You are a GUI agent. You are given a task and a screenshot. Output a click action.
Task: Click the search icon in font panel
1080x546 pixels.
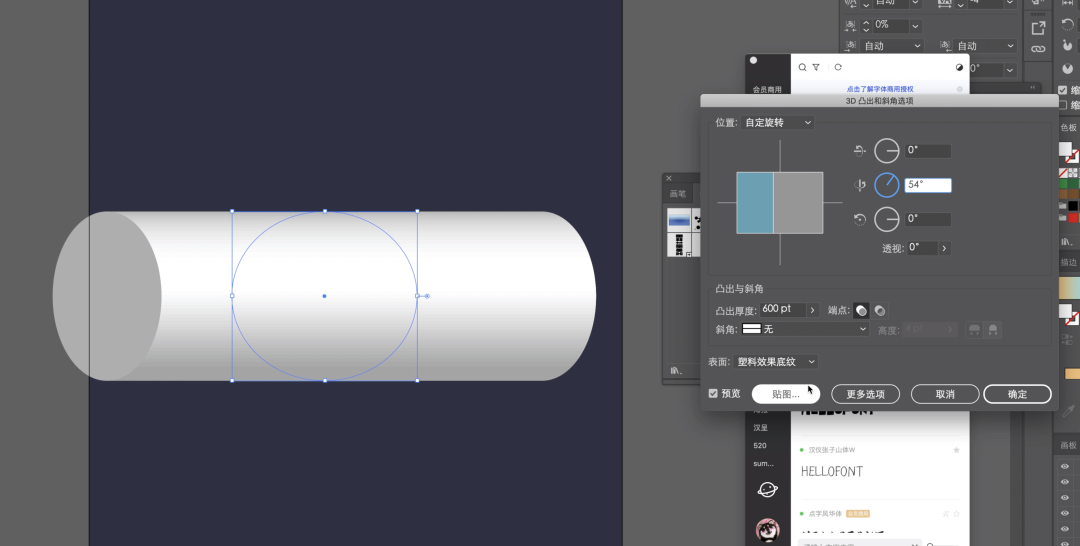tap(802, 67)
